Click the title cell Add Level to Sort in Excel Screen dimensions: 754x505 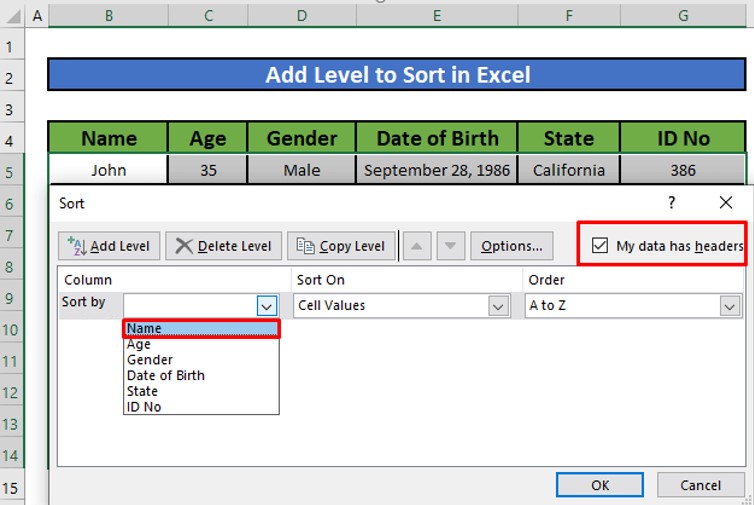[397, 75]
